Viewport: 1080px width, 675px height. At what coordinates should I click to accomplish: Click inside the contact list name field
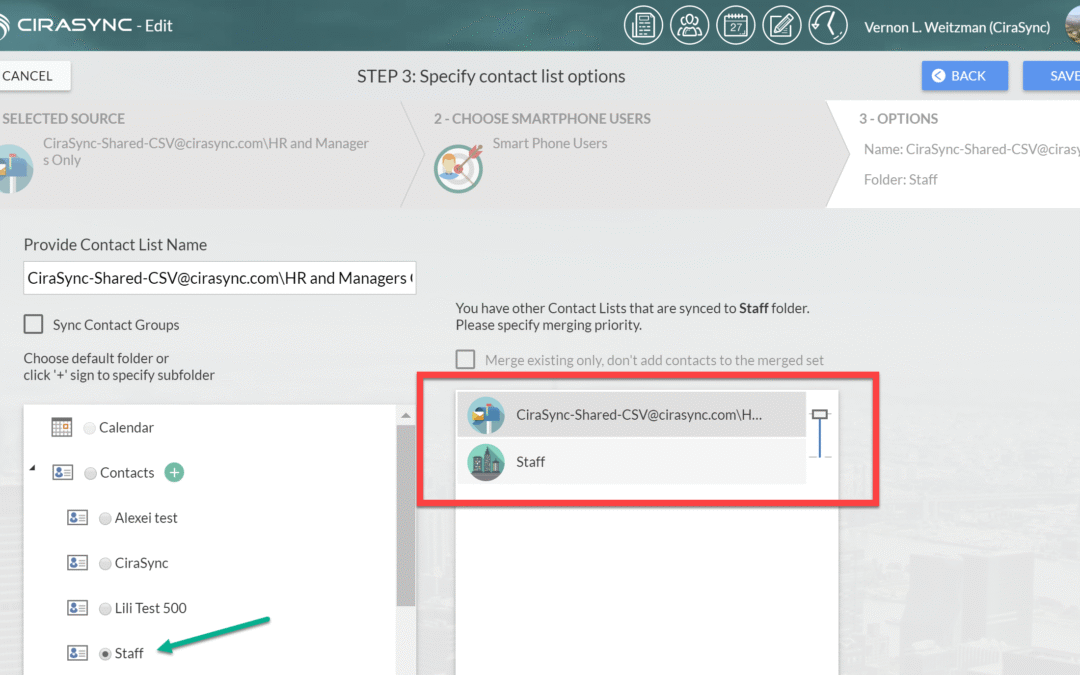pyautogui.click(x=219, y=277)
